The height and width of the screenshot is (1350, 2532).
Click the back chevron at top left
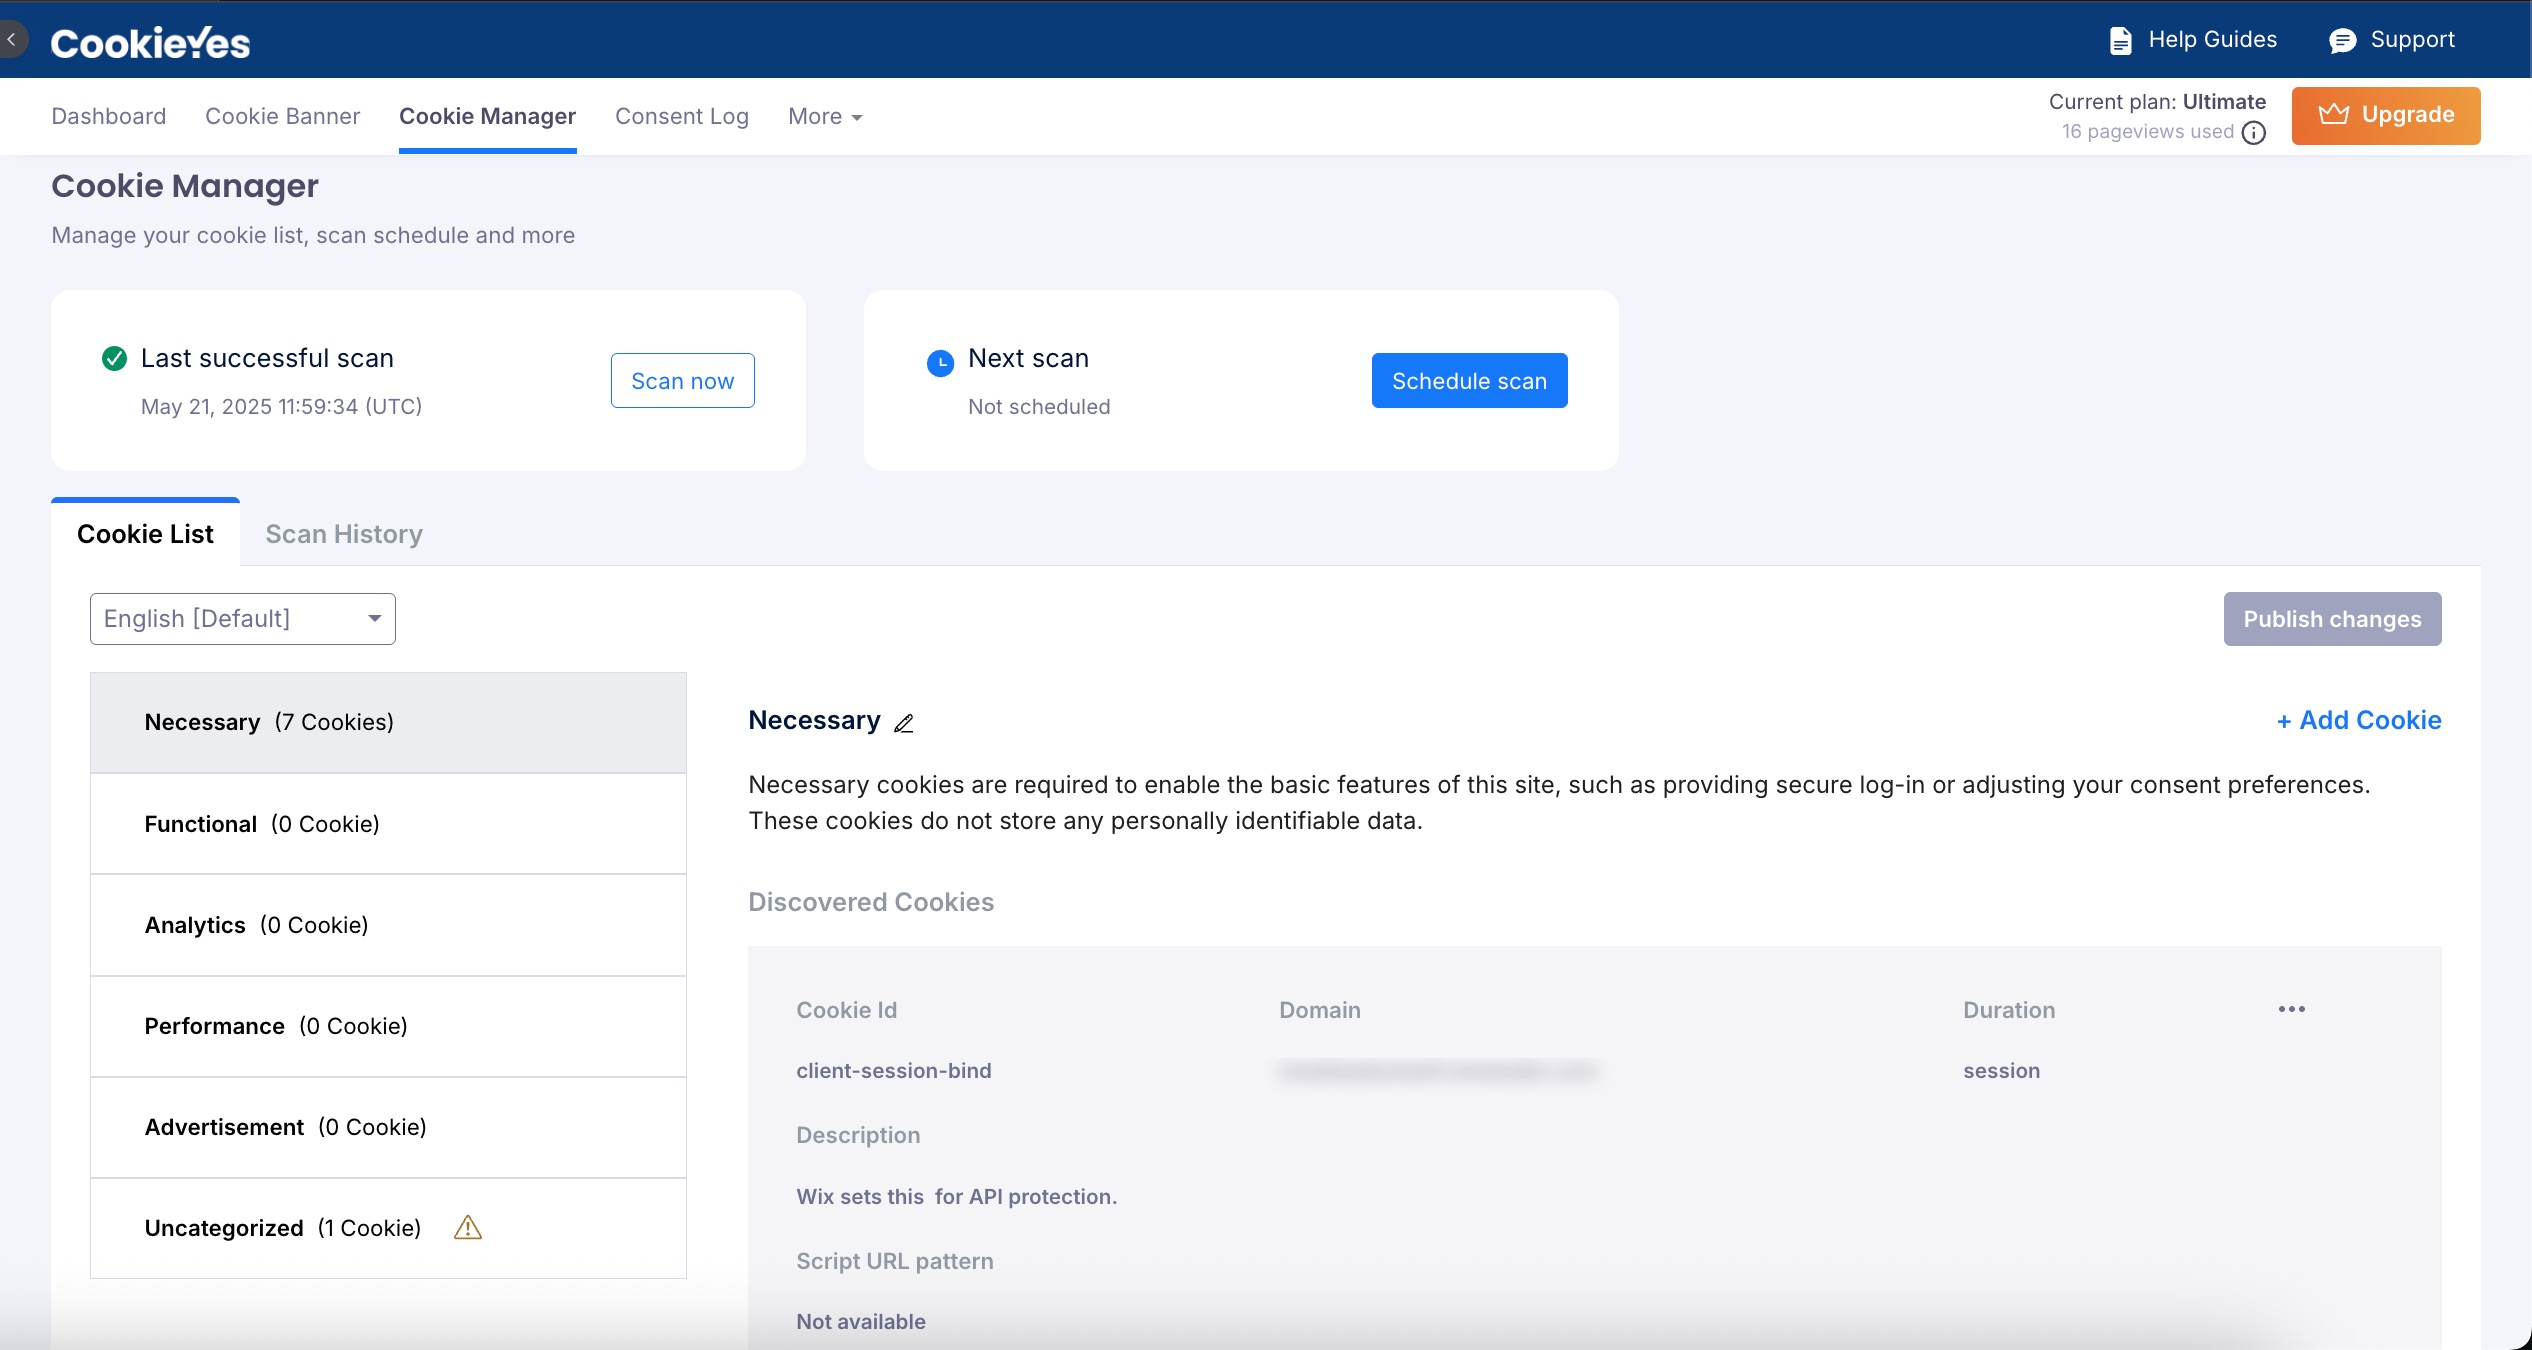12,39
